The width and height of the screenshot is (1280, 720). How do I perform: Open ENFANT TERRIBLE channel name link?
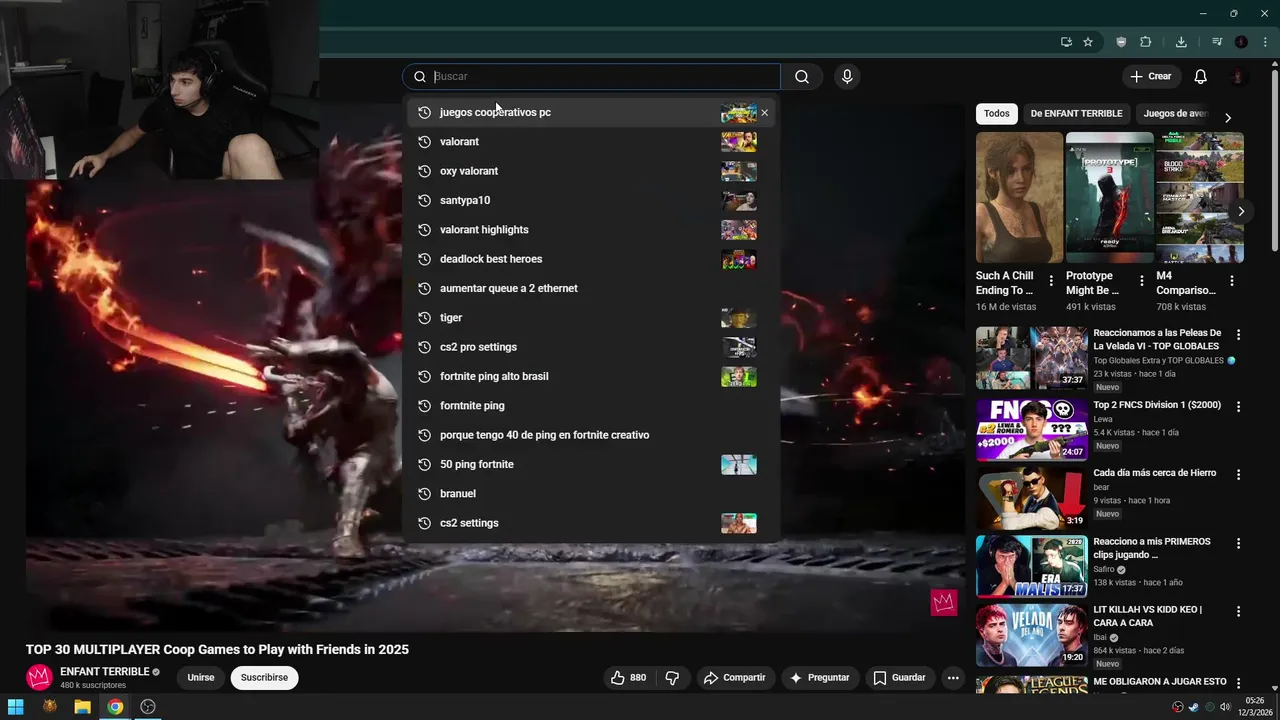pyautogui.click(x=104, y=672)
